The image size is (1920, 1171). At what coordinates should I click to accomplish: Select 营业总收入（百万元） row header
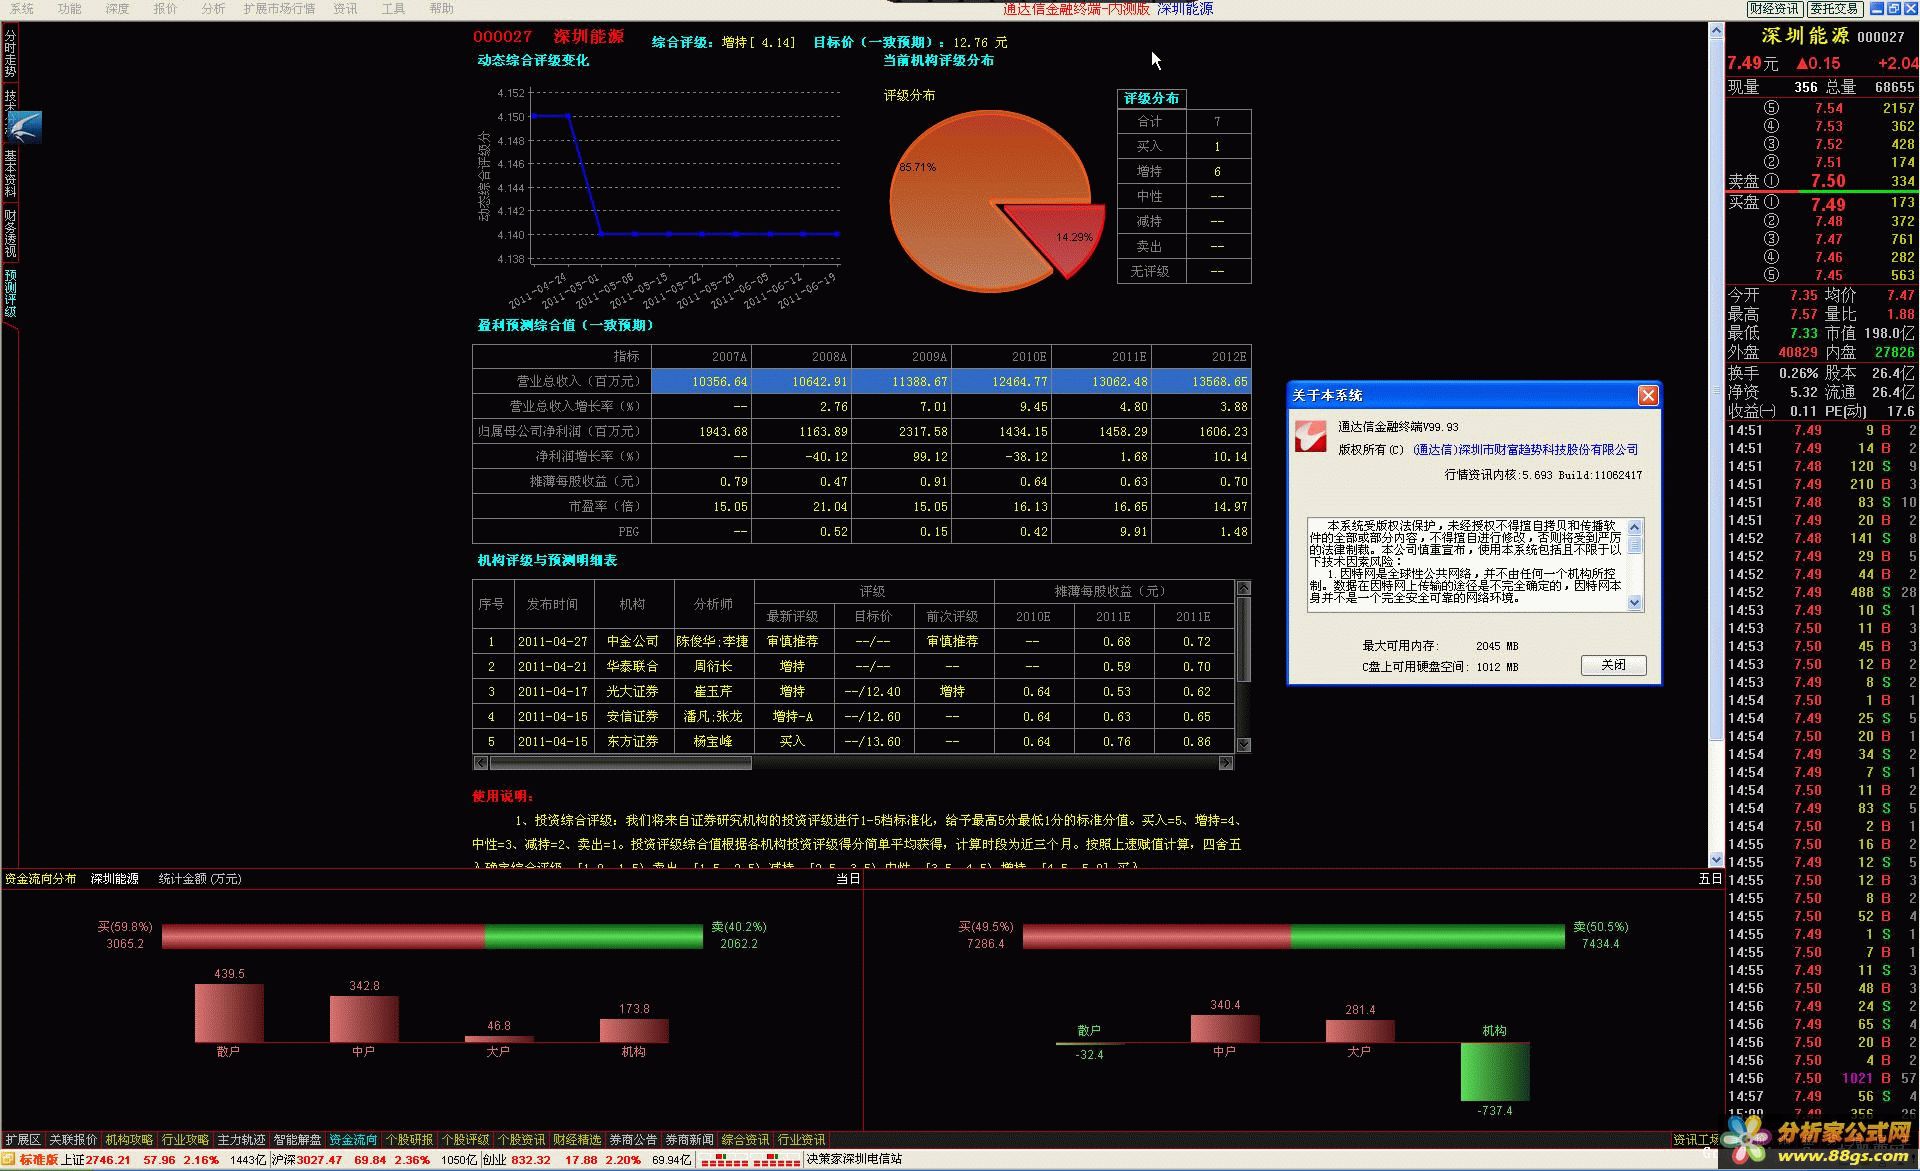click(x=562, y=381)
